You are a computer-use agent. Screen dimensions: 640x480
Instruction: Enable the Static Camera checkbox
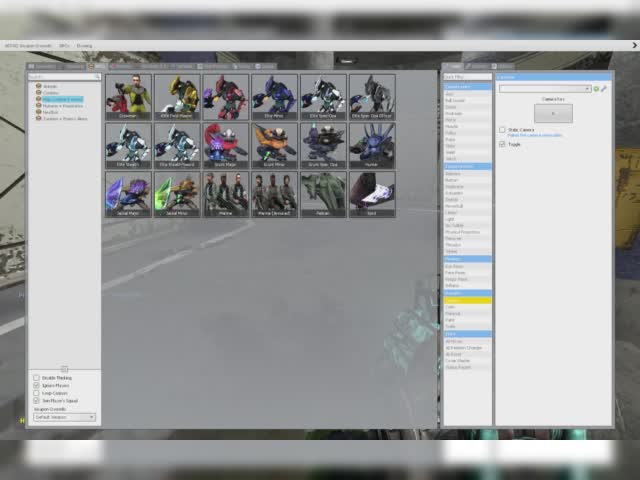click(502, 130)
